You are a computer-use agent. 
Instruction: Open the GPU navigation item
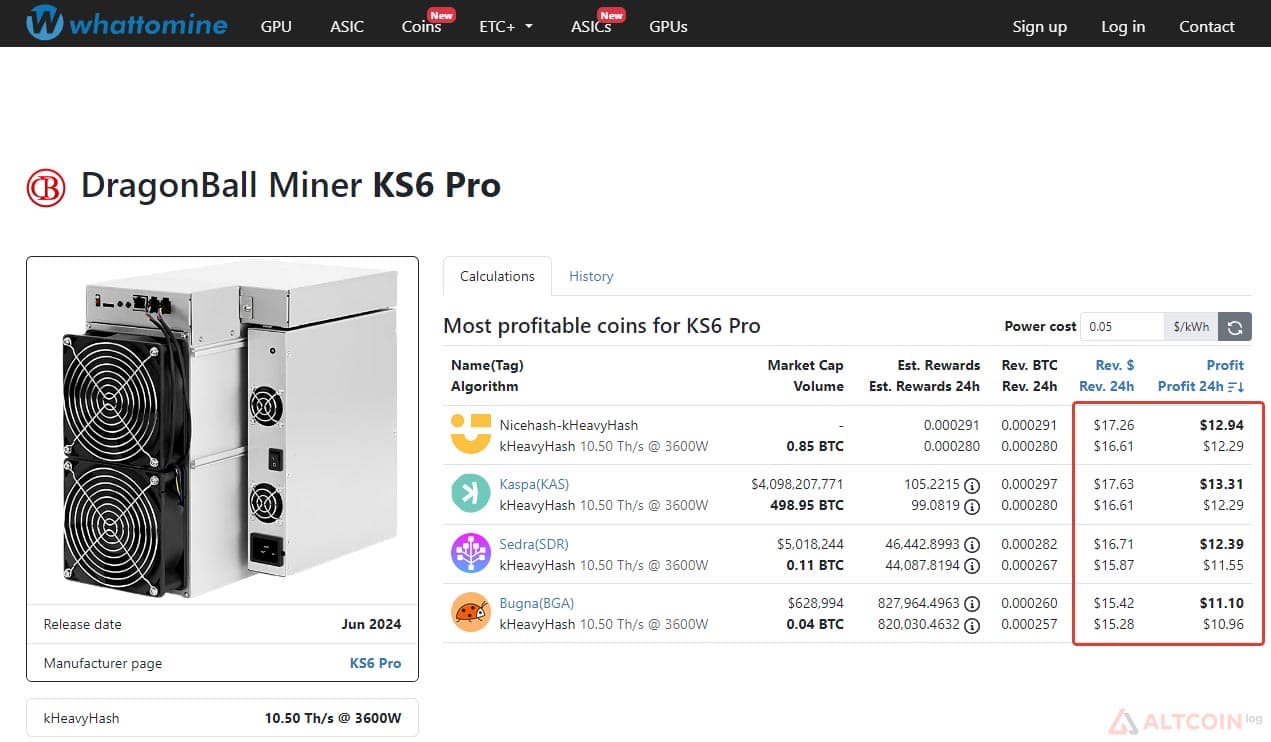click(276, 27)
